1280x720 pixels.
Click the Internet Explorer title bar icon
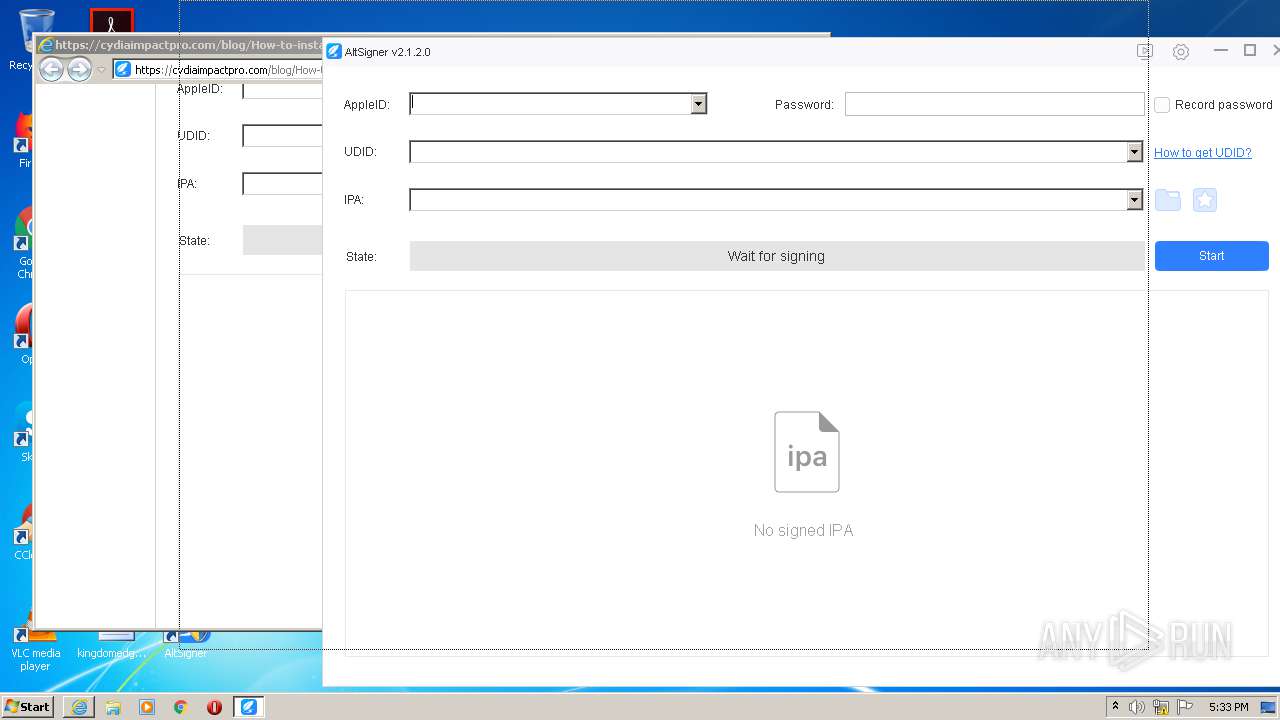45,45
